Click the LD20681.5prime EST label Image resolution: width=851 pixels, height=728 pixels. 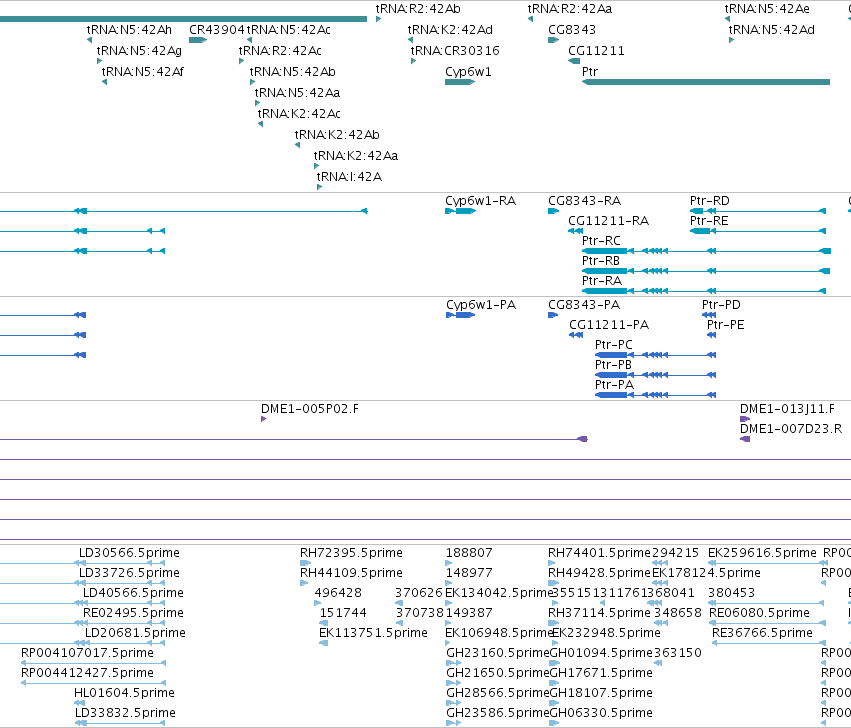point(135,634)
